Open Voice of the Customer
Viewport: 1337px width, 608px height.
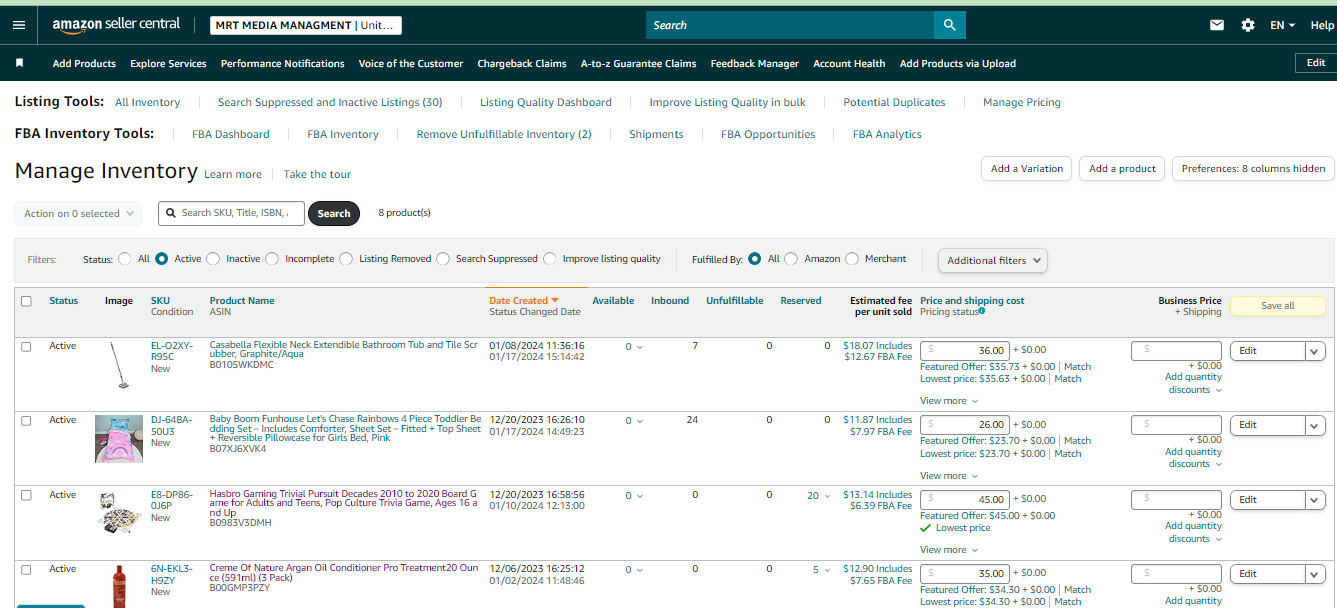pyautogui.click(x=411, y=63)
